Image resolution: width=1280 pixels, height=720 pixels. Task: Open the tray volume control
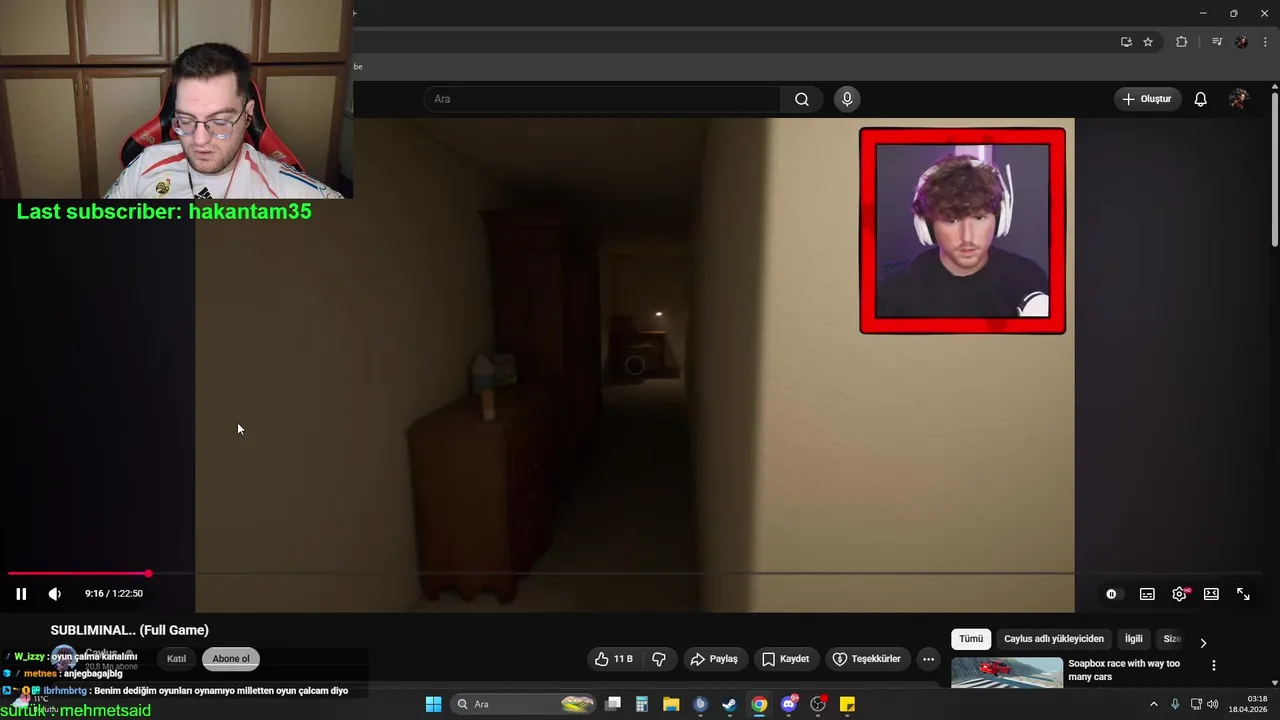pyautogui.click(x=1213, y=704)
